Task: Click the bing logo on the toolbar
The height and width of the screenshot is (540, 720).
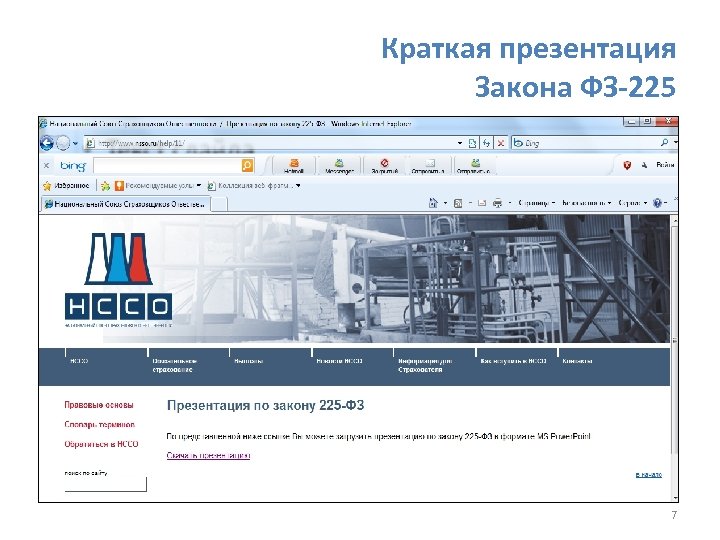Action: [x=73, y=165]
